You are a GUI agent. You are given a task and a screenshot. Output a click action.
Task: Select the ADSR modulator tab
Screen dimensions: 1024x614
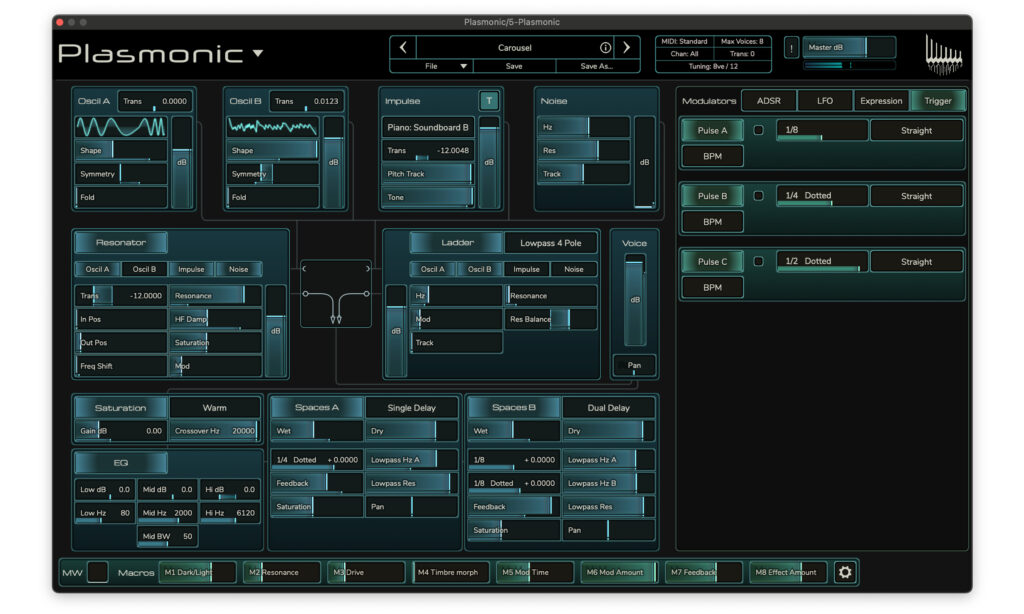coord(768,100)
